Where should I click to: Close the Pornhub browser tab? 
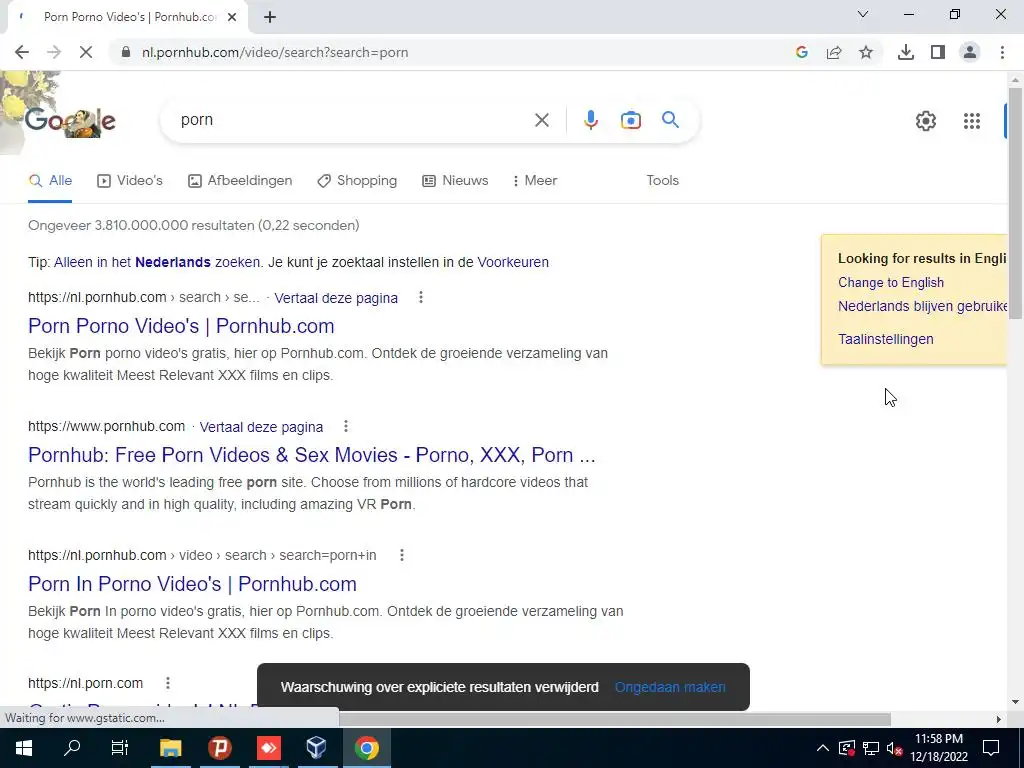pos(232,17)
